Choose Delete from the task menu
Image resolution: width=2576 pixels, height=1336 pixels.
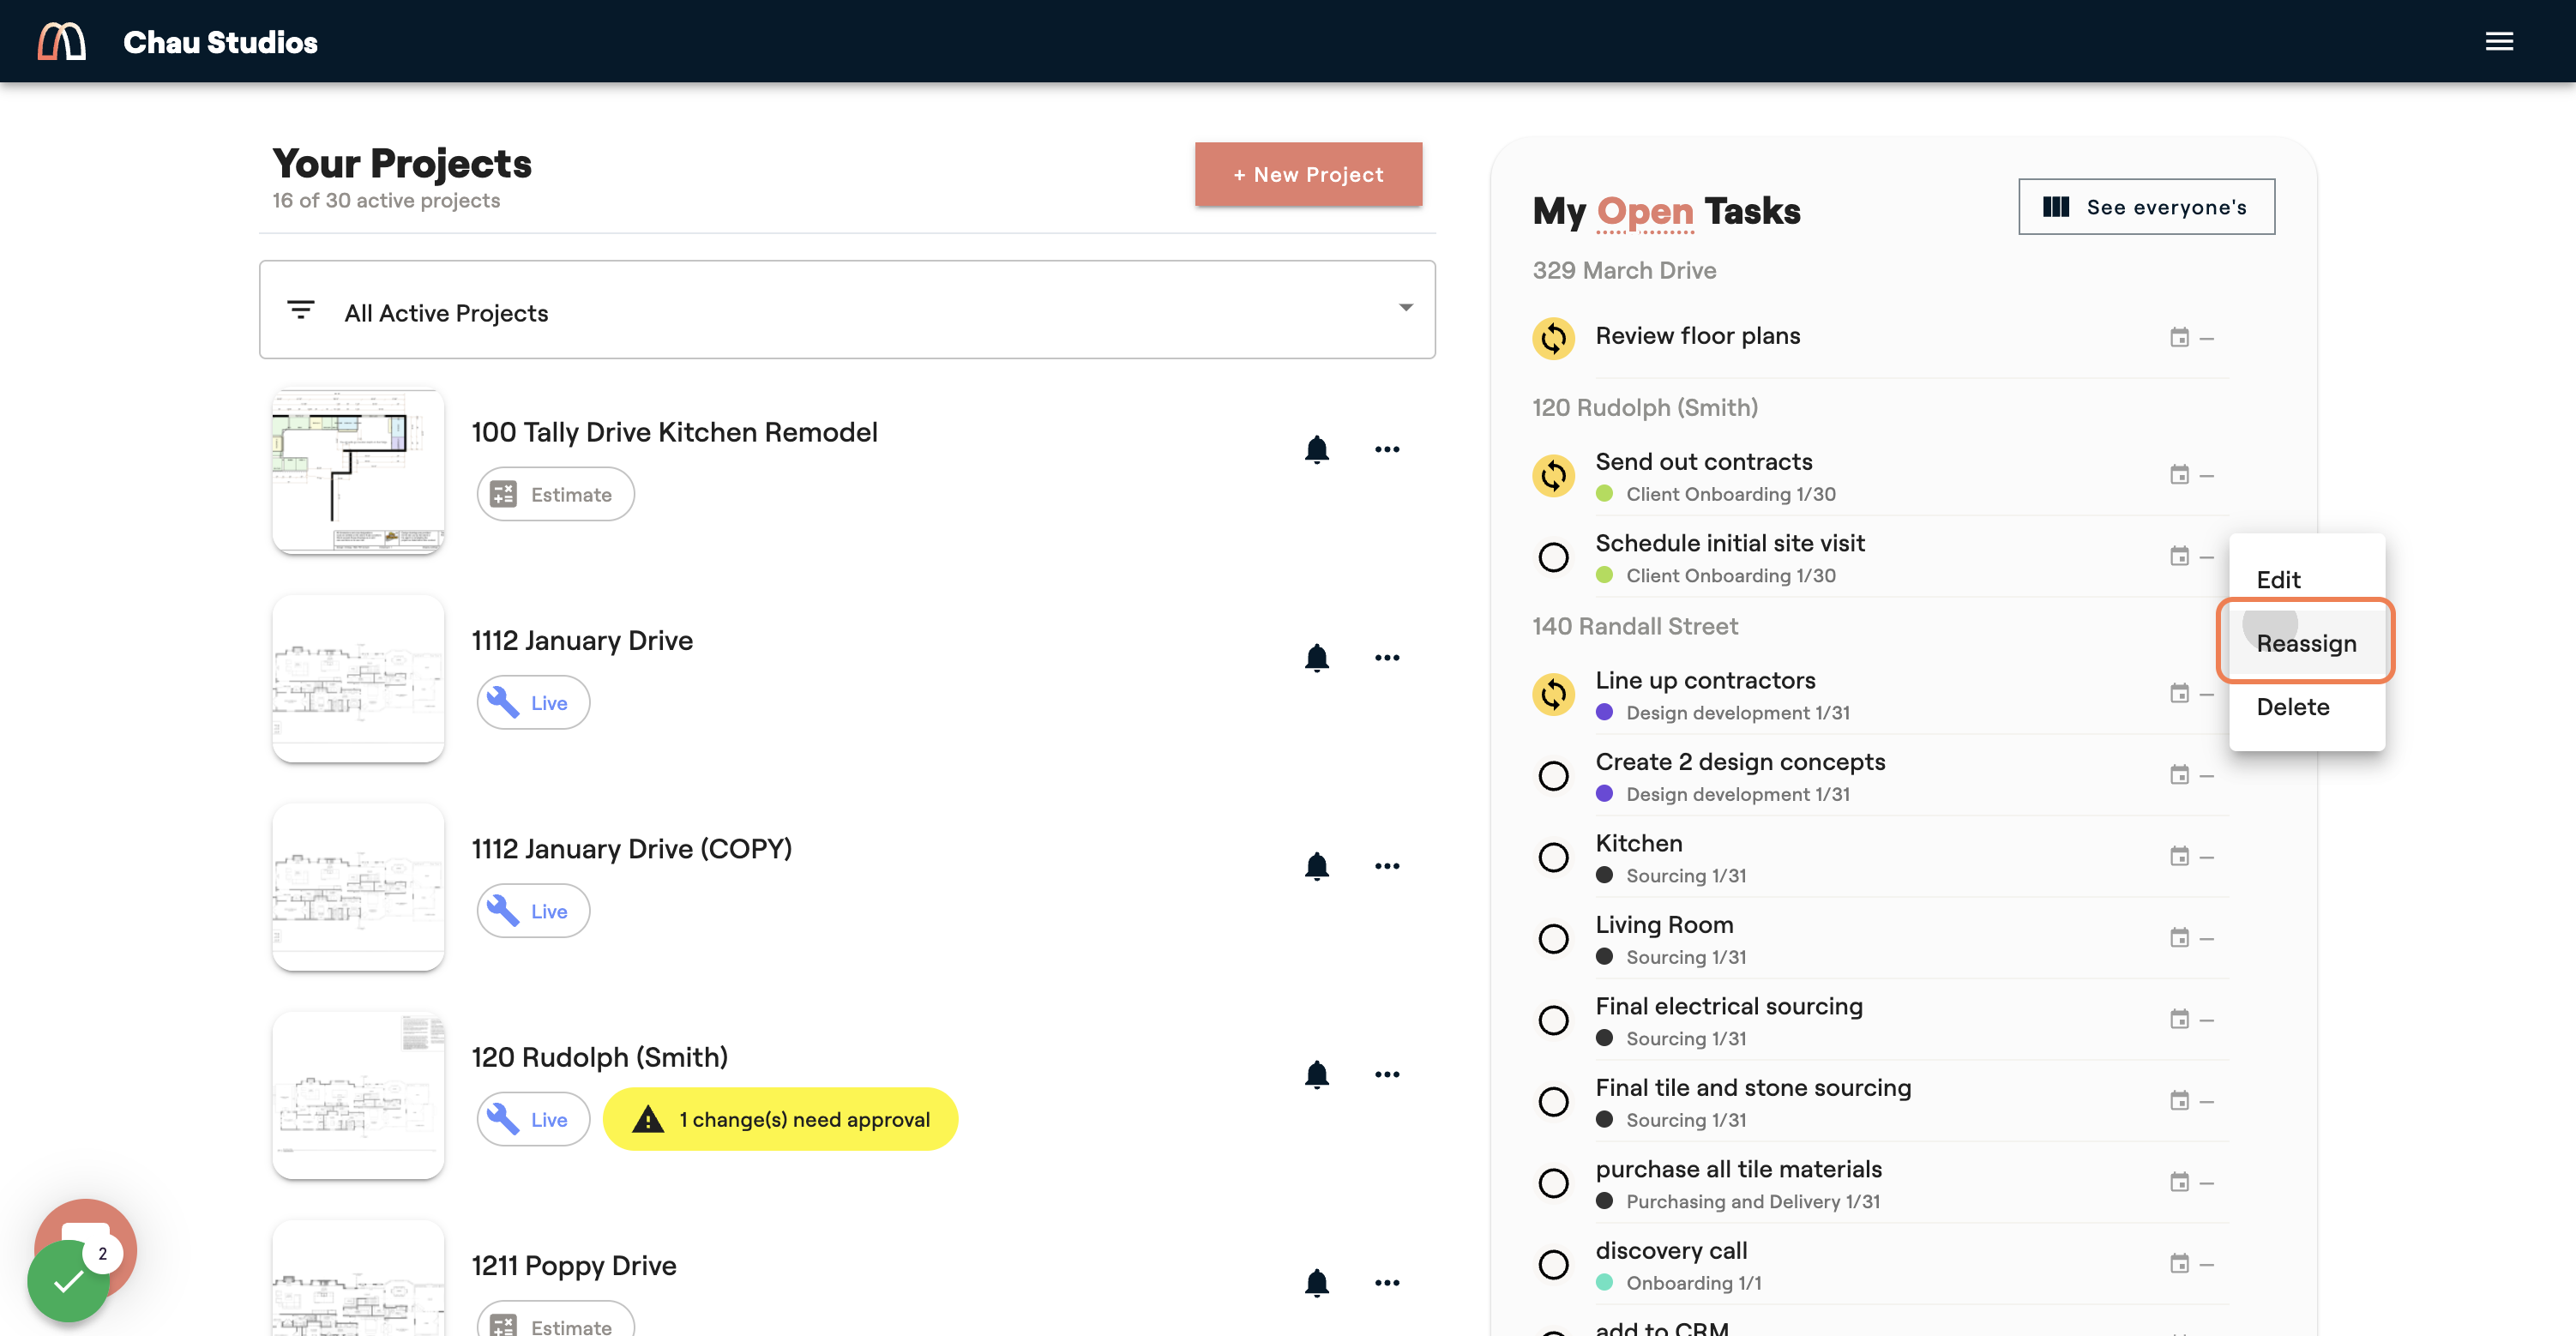[2293, 707]
